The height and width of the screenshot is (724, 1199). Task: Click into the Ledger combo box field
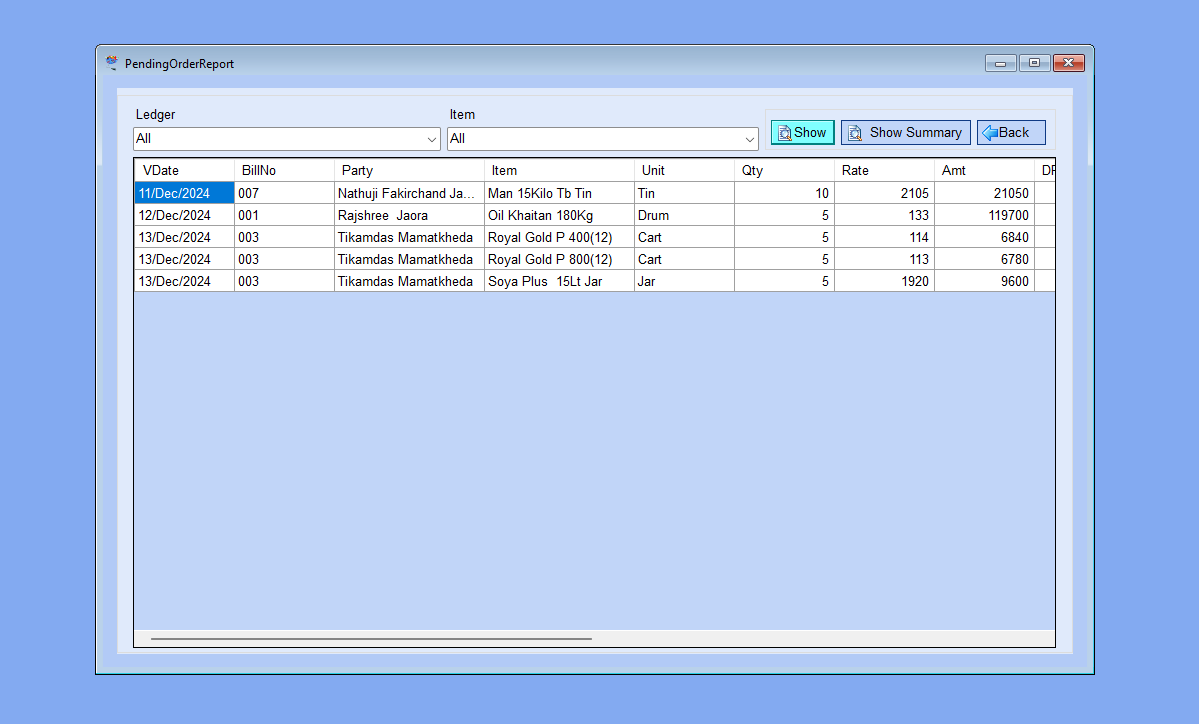[x=287, y=139]
